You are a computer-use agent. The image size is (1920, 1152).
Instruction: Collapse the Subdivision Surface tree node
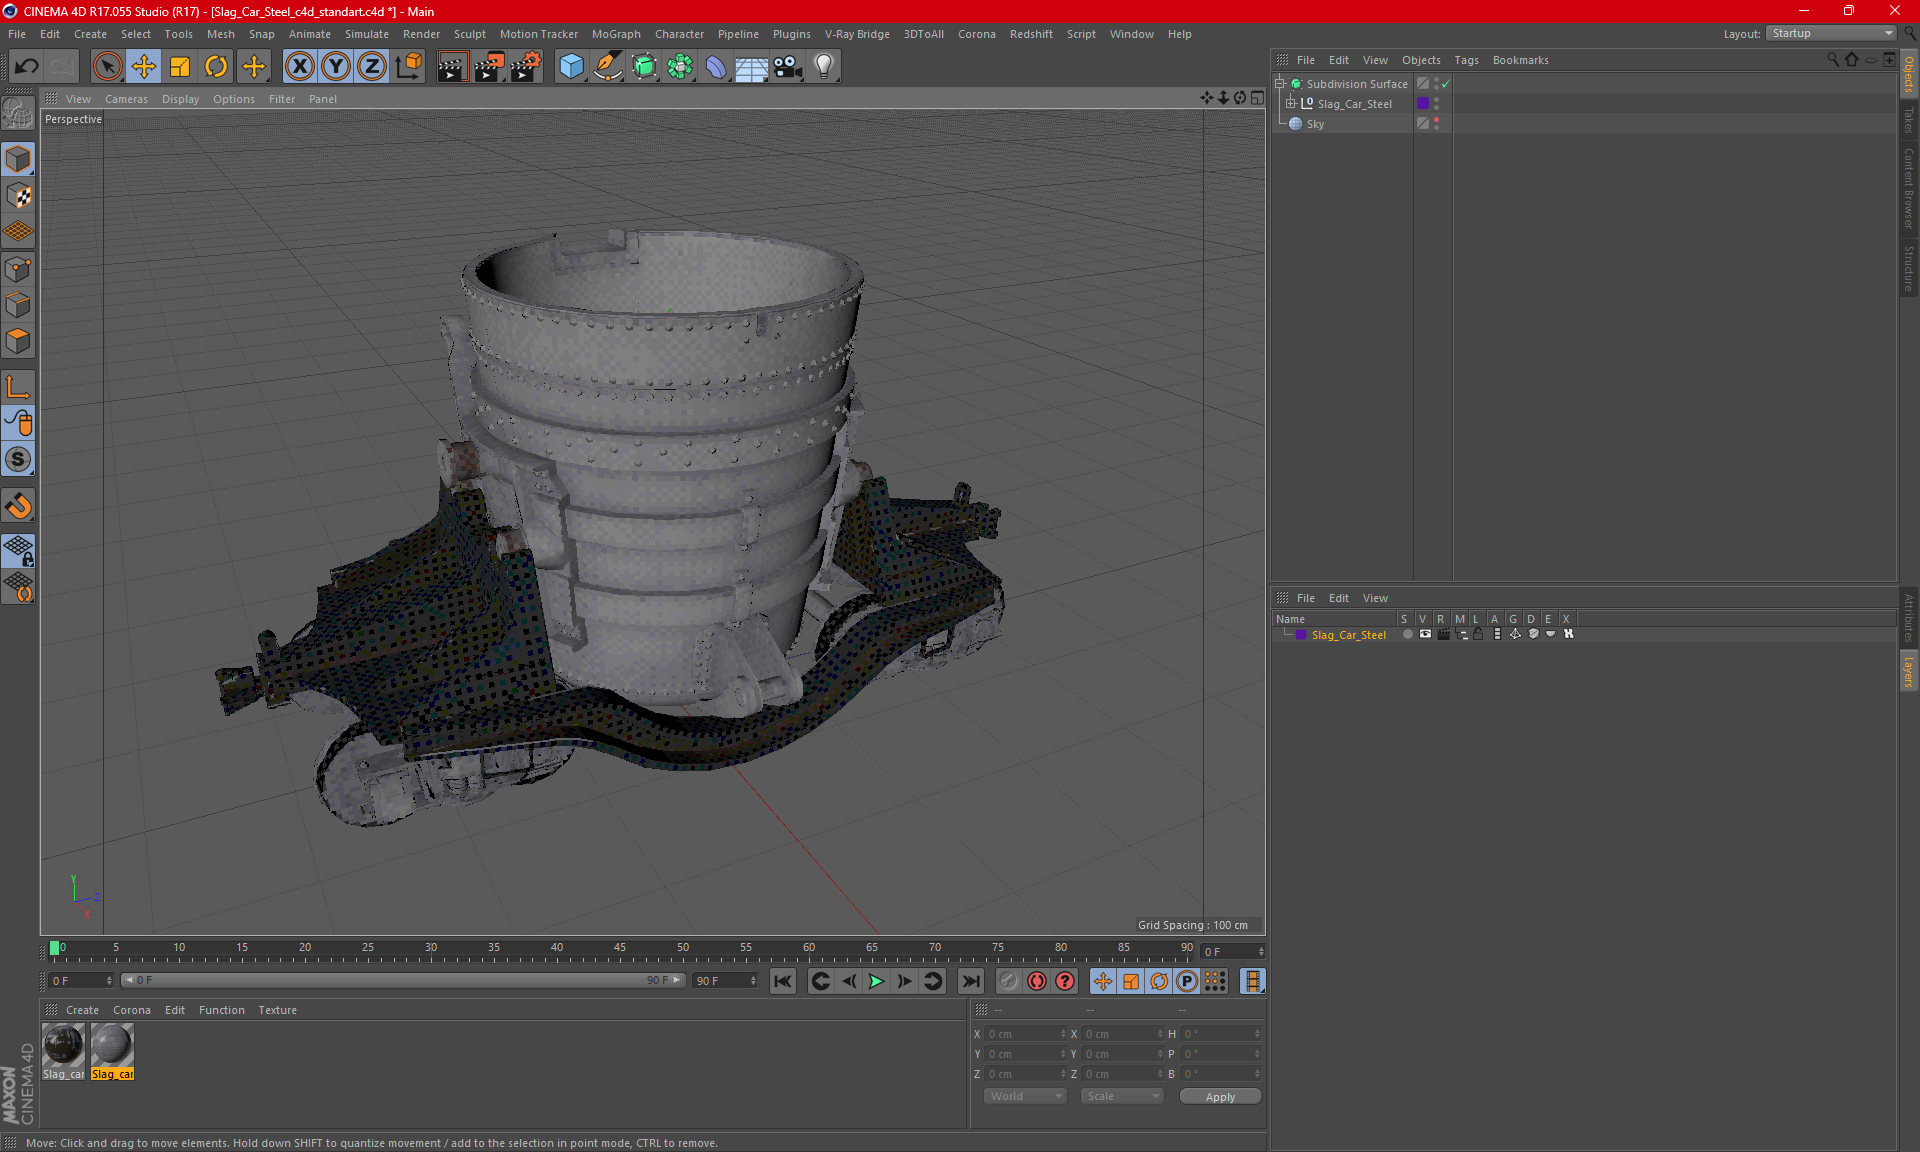pyautogui.click(x=1280, y=84)
